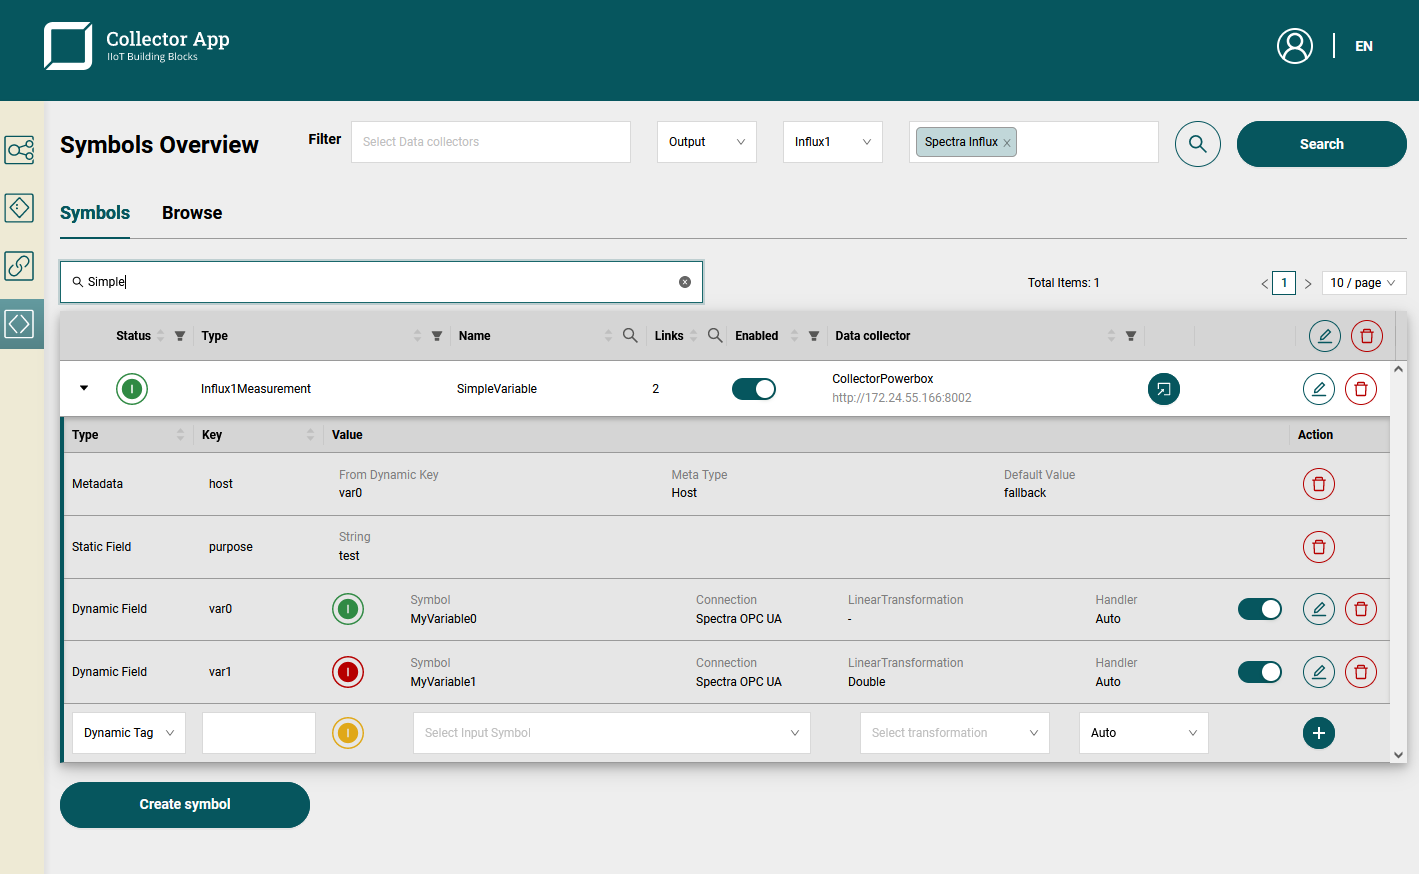Disable the var0 Dynamic Field toggle
This screenshot has height=874, width=1419.
[1259, 609]
